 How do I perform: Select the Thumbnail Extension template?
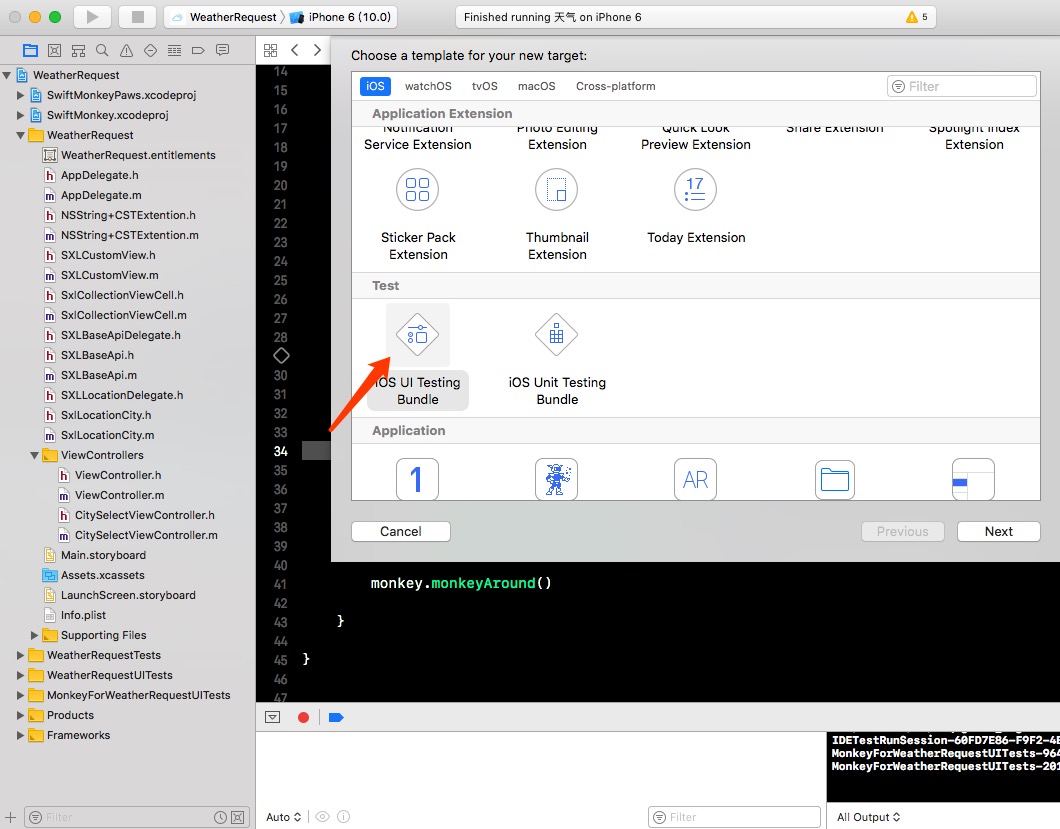(557, 215)
